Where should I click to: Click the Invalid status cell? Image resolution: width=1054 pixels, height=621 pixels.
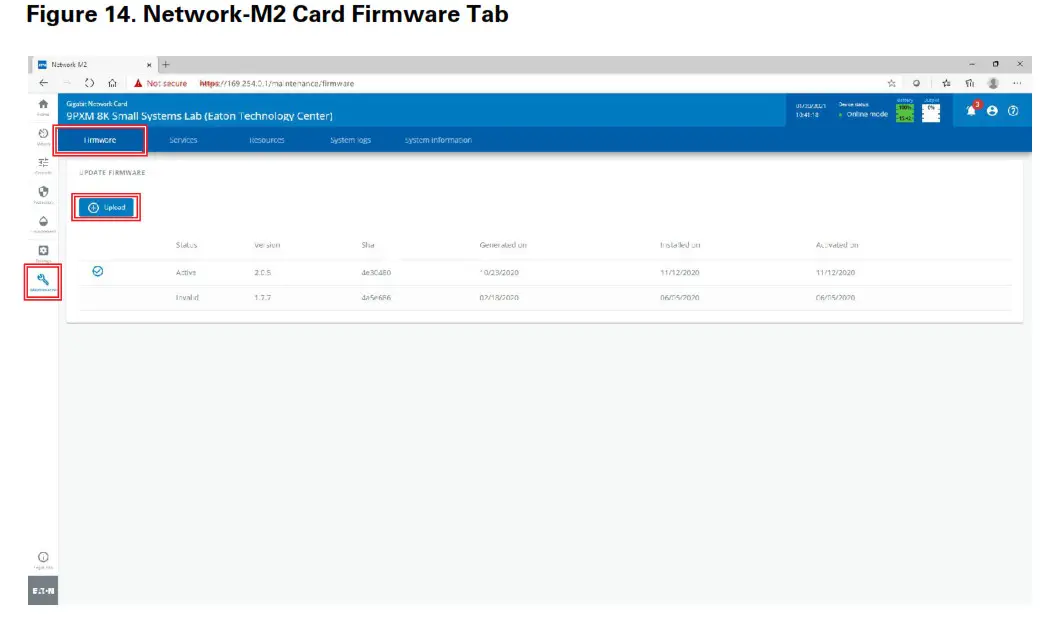(x=187, y=297)
